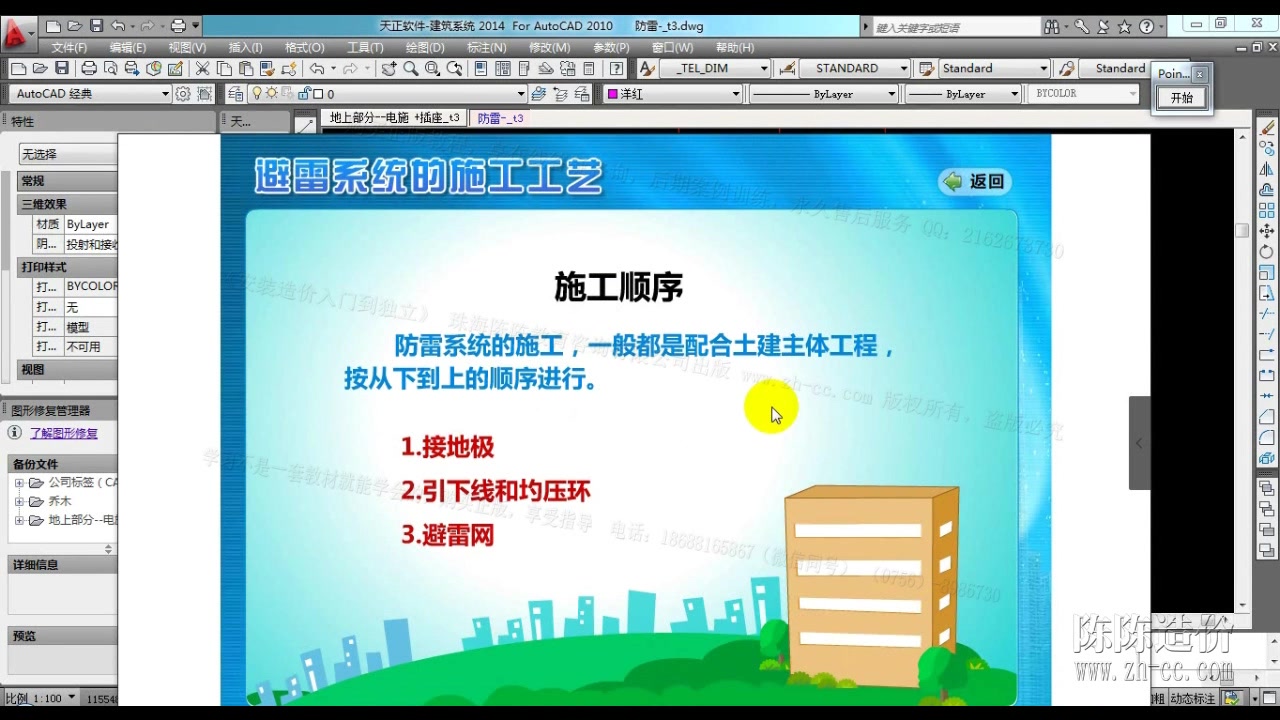The image size is (1280, 720).
Task: Click the 开始 button
Action: tap(1182, 99)
